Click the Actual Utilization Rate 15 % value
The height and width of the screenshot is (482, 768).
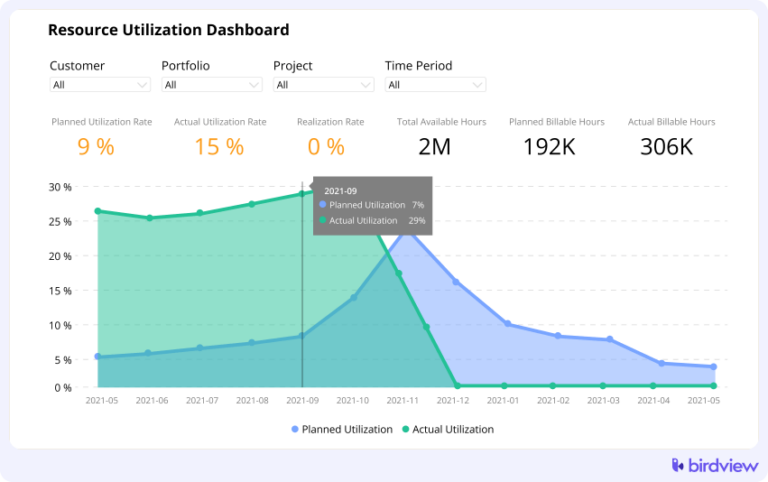tap(220, 147)
